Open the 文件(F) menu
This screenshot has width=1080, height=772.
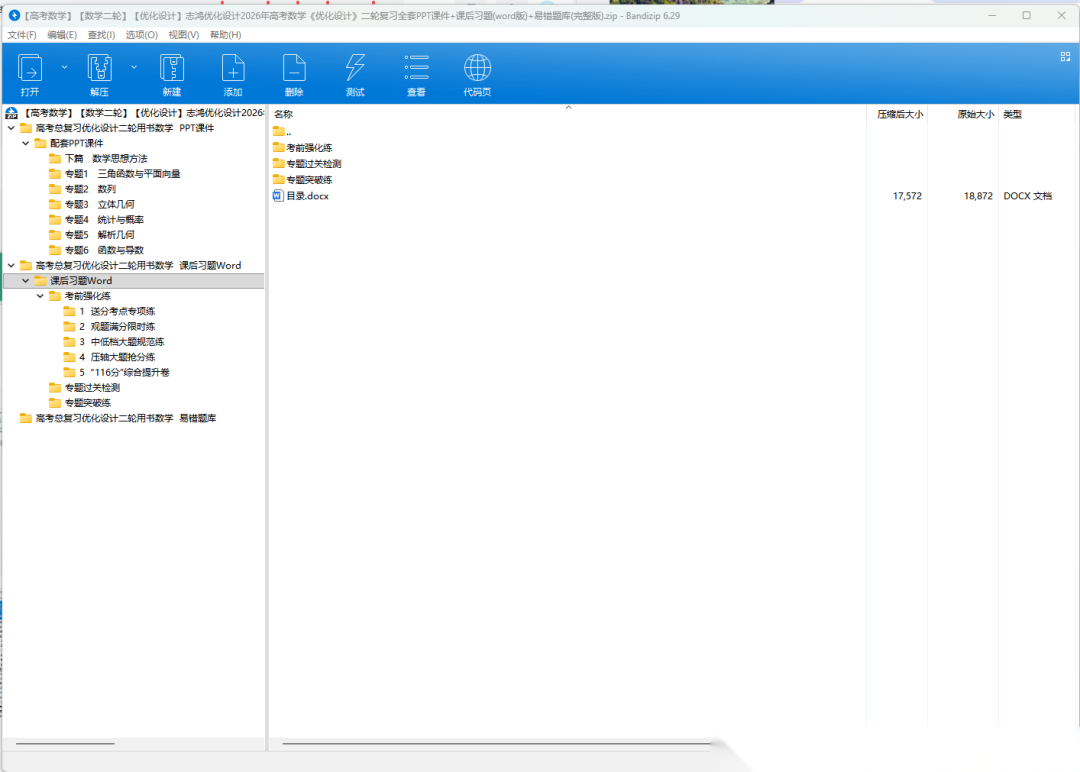click(22, 35)
